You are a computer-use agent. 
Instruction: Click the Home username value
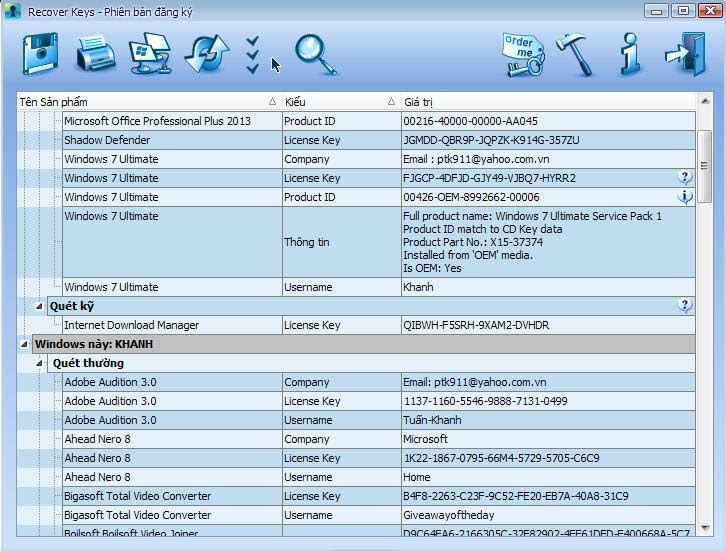click(417, 477)
